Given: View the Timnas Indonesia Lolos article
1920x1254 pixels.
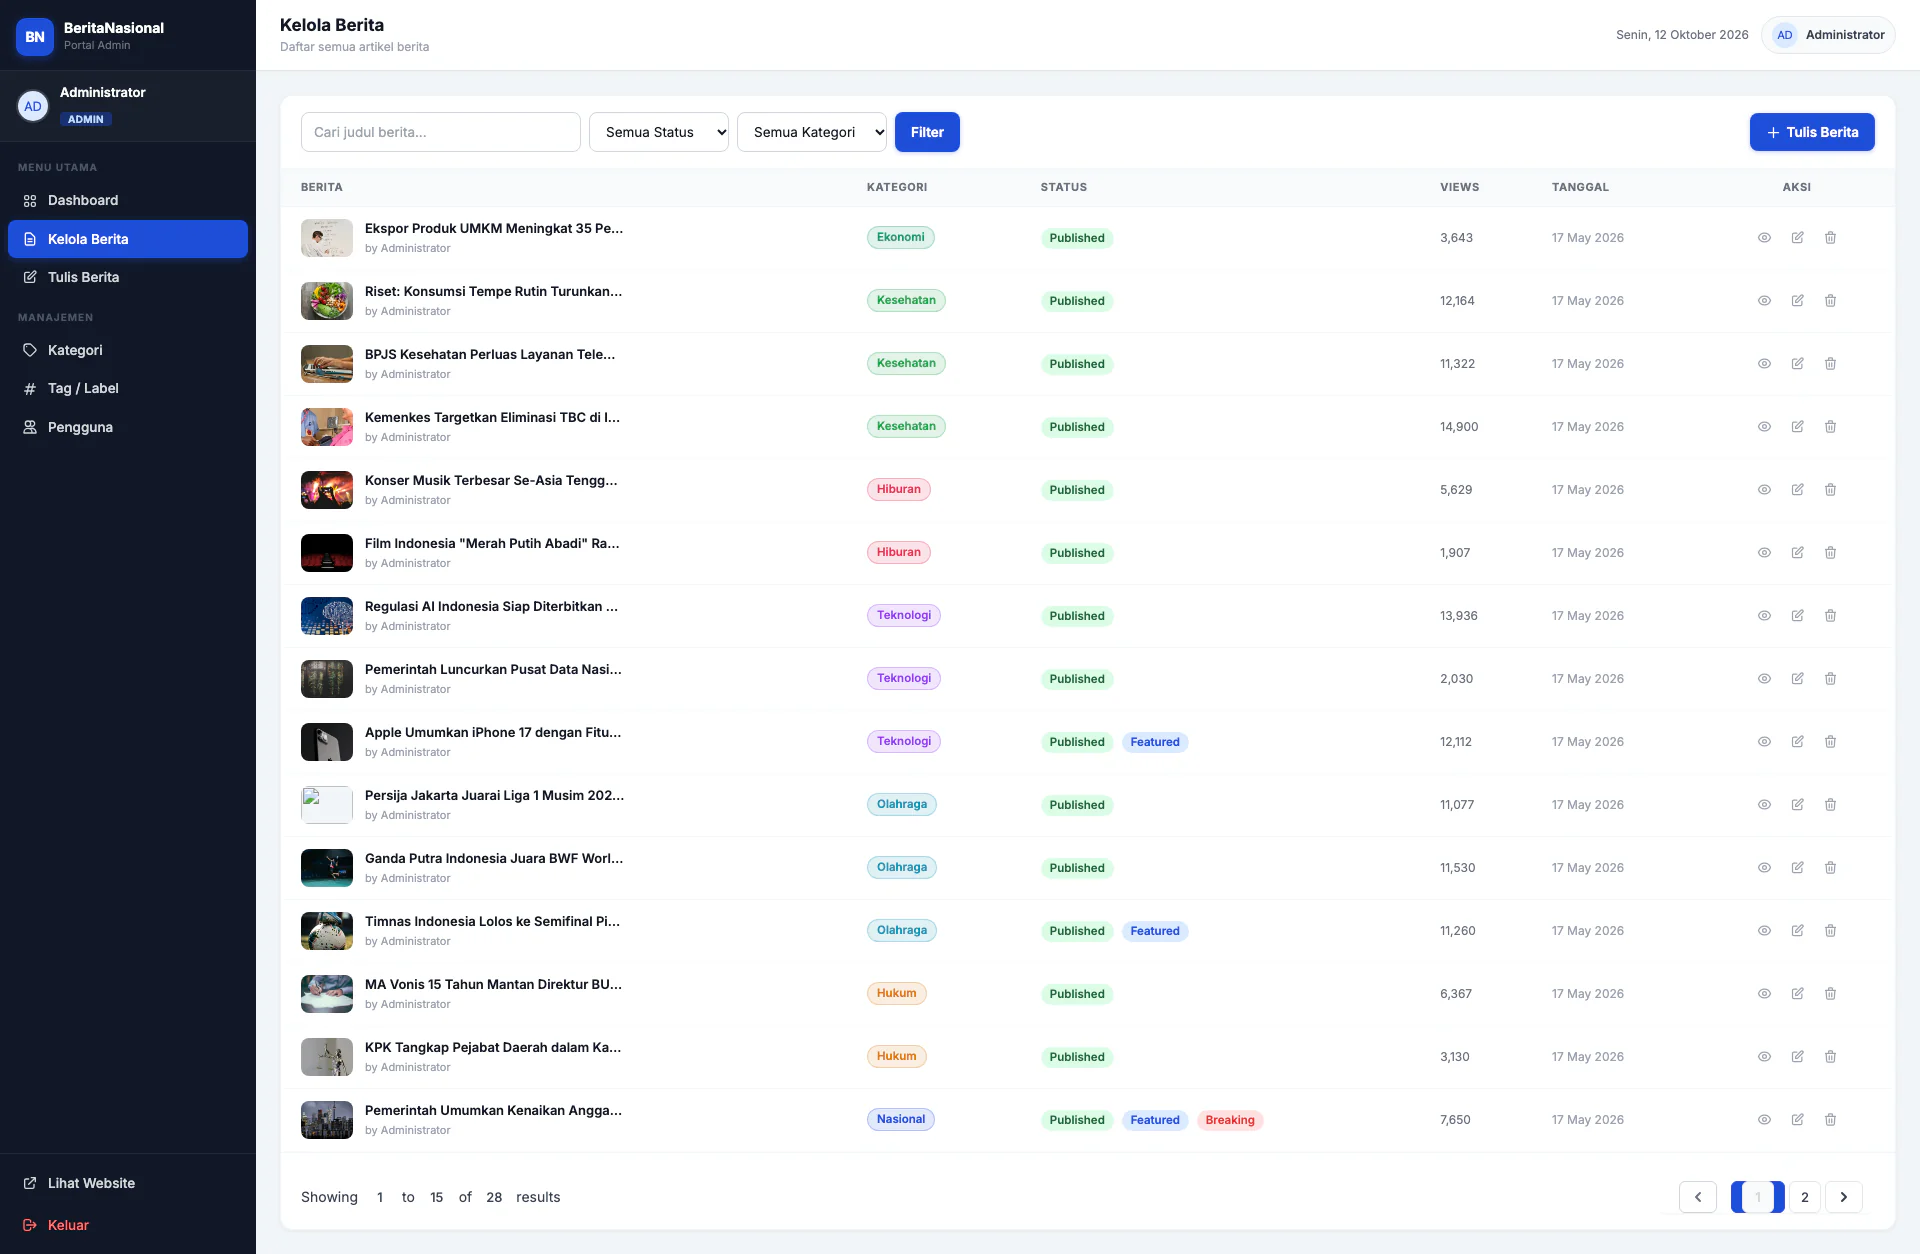Looking at the screenshot, I should pyautogui.click(x=1764, y=931).
